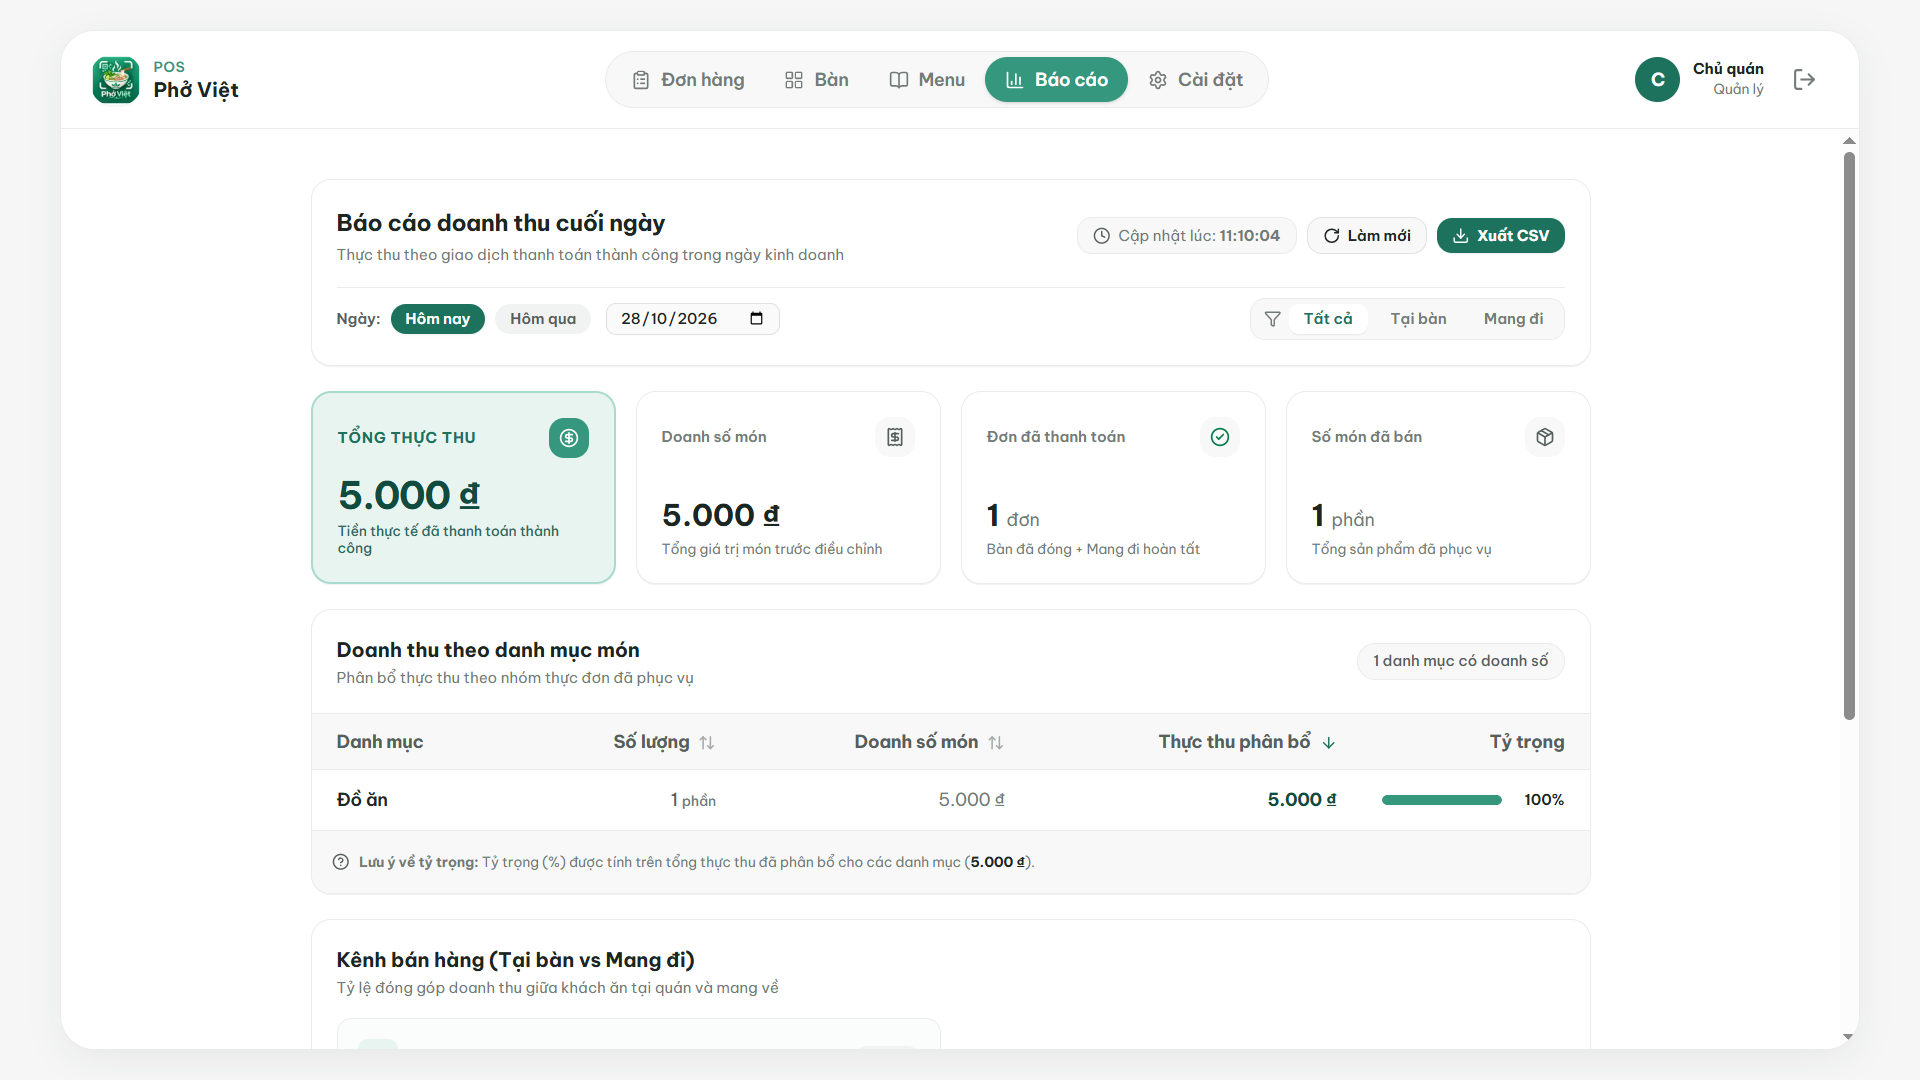The height and width of the screenshot is (1080, 1920).
Task: Click the receipt icon in Doanh số món card
Action: point(895,437)
